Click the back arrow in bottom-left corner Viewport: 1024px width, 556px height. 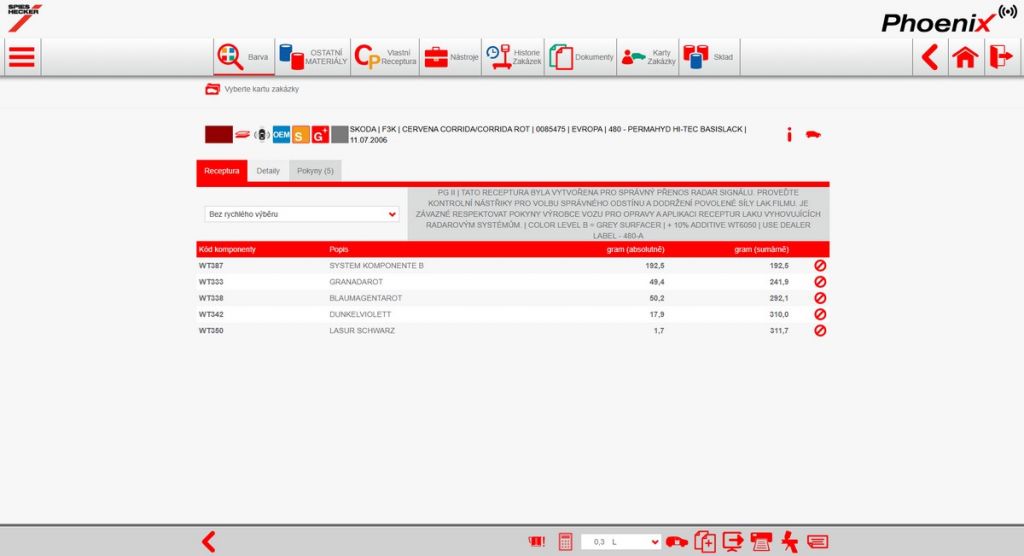tap(208, 541)
